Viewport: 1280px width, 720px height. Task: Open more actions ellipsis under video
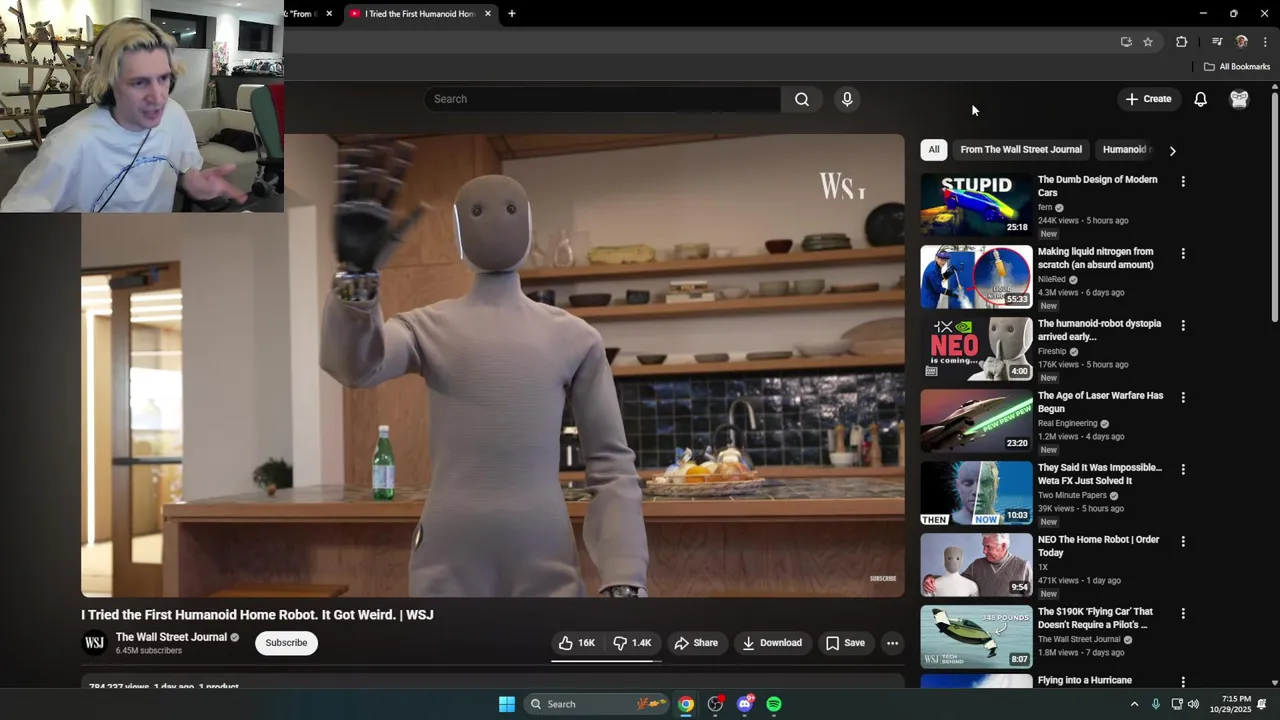[892, 643]
